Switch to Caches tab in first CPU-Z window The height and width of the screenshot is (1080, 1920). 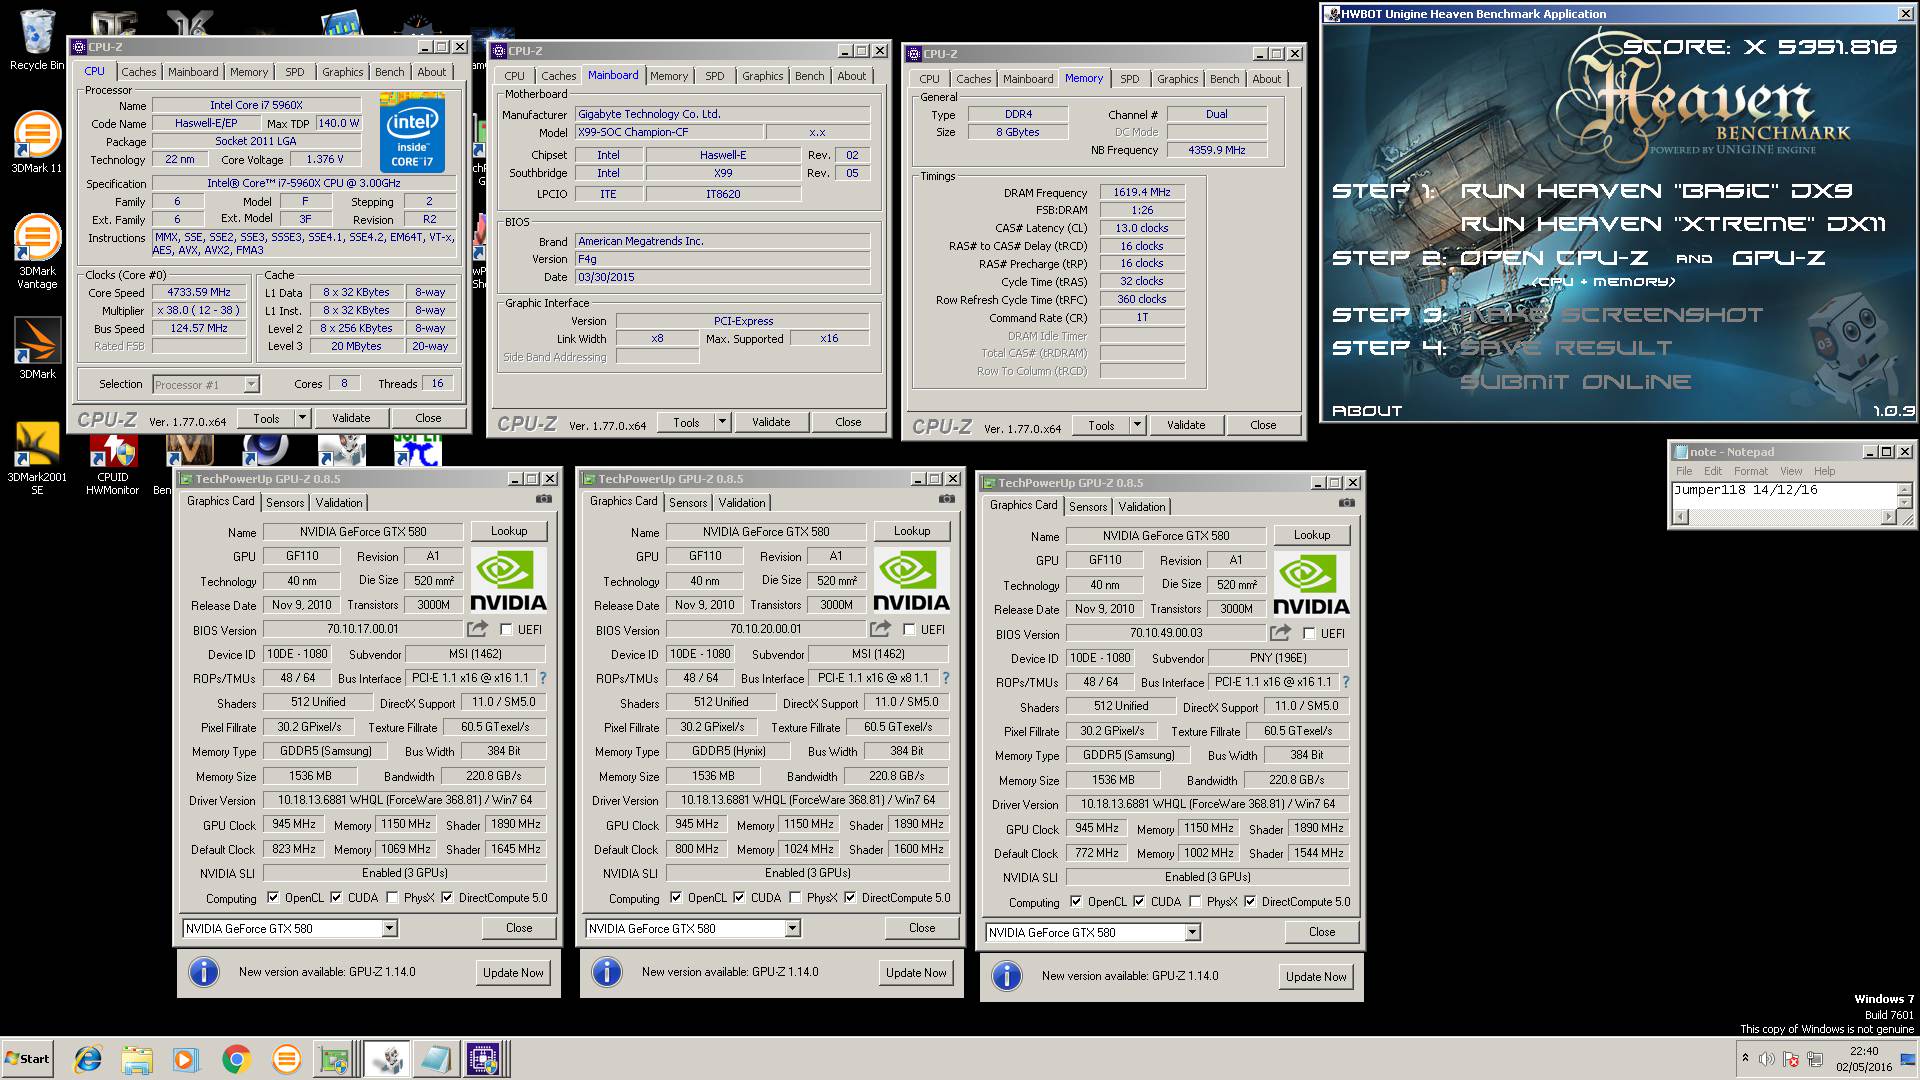(x=139, y=72)
